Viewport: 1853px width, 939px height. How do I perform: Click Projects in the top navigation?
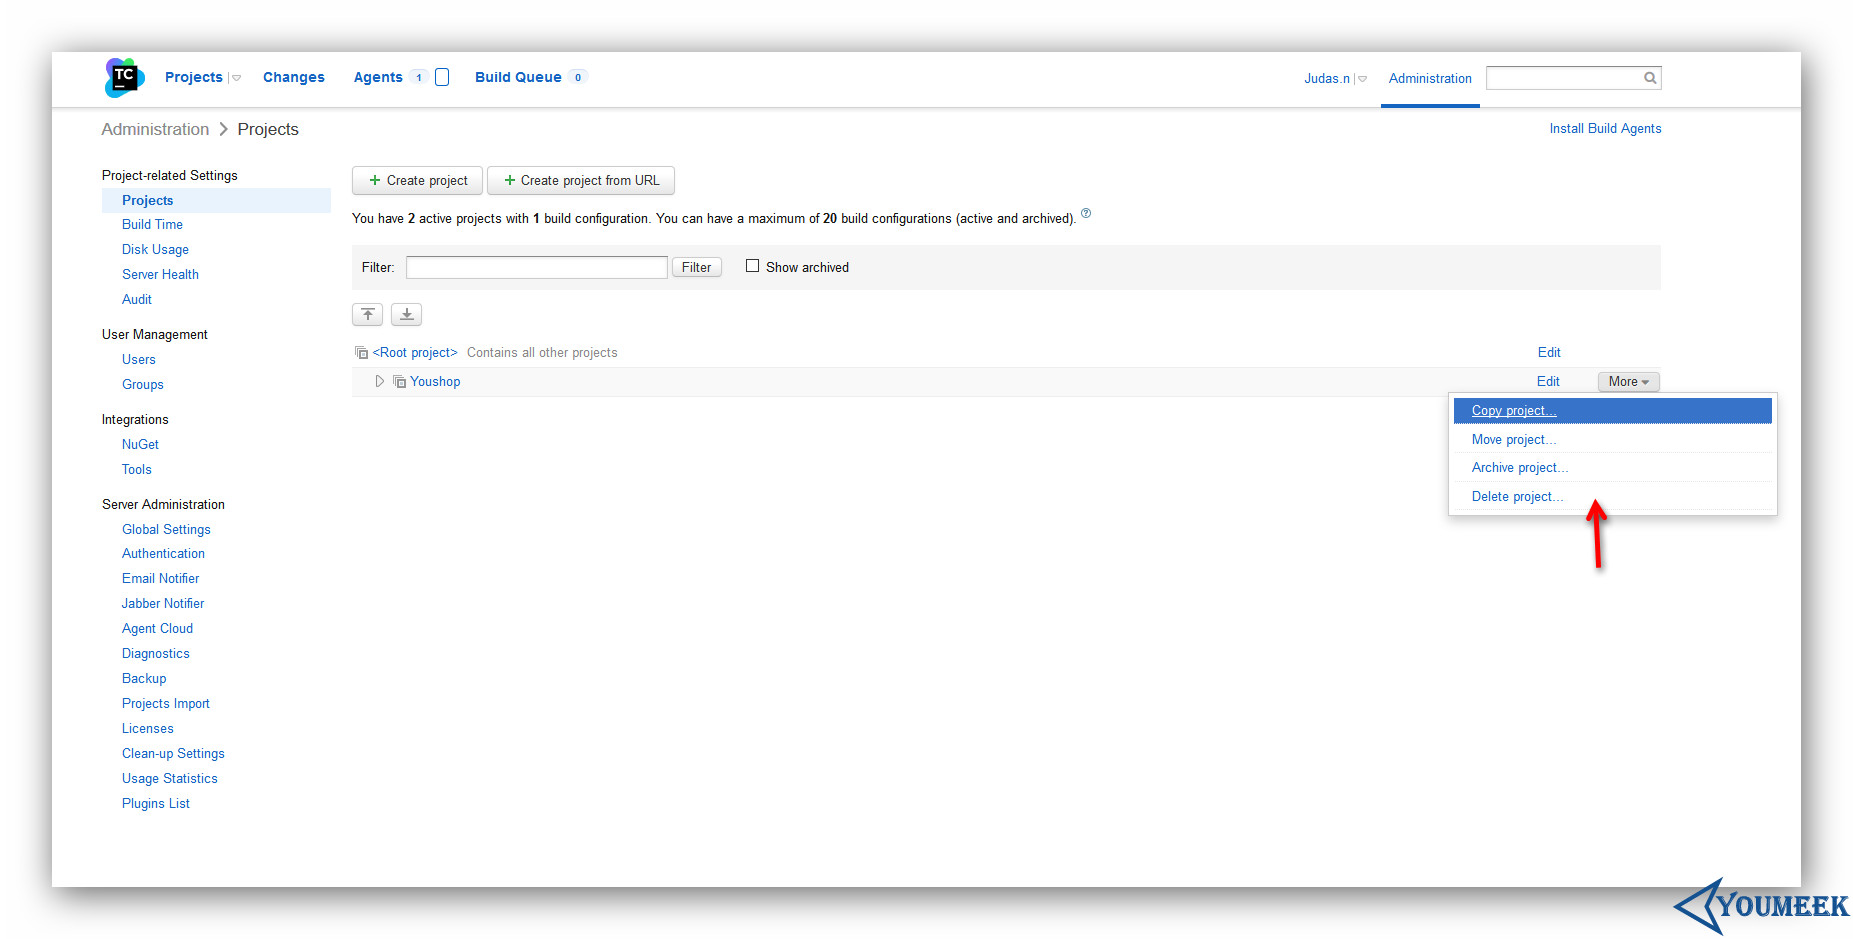(194, 77)
